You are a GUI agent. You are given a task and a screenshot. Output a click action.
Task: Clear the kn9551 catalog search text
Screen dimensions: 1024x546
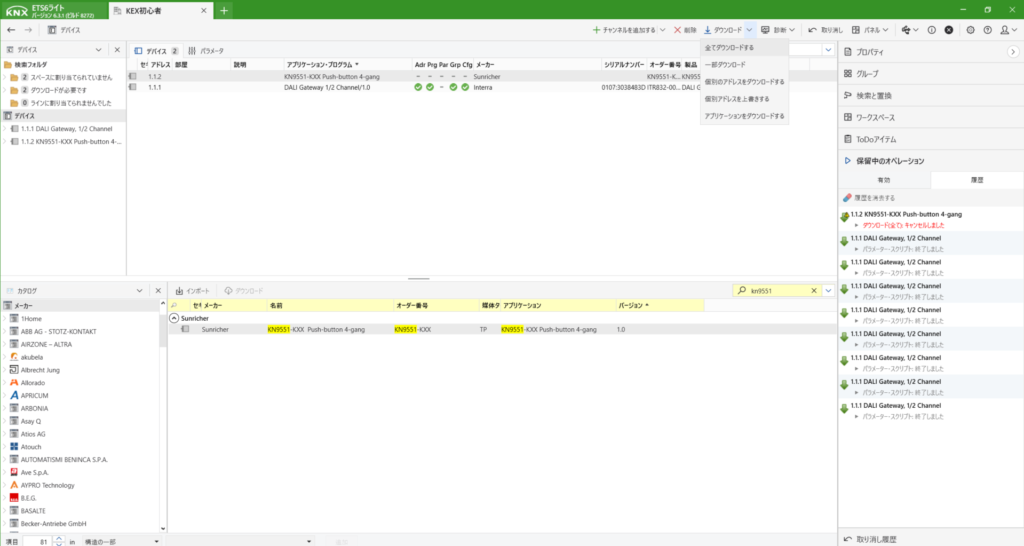pyautogui.click(x=814, y=290)
